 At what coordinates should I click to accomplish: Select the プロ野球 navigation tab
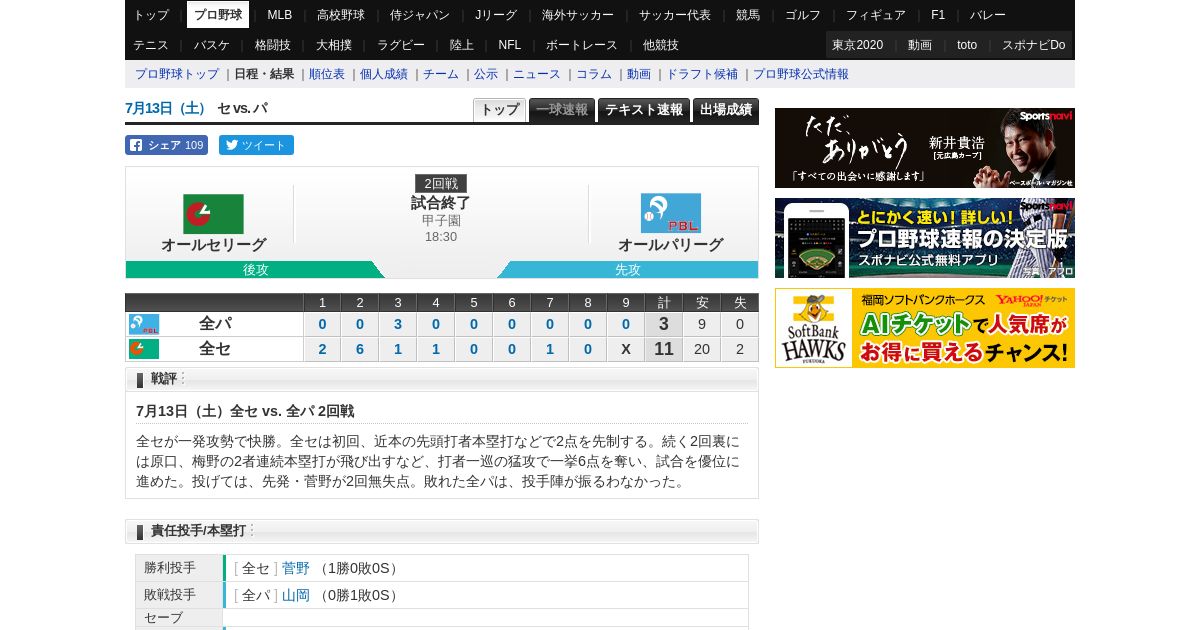tap(218, 15)
